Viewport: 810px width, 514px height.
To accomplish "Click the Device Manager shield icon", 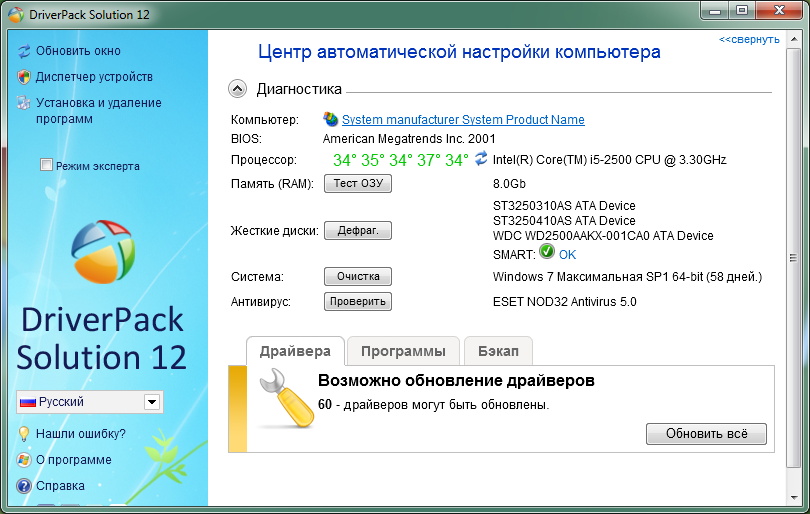I will (24, 77).
